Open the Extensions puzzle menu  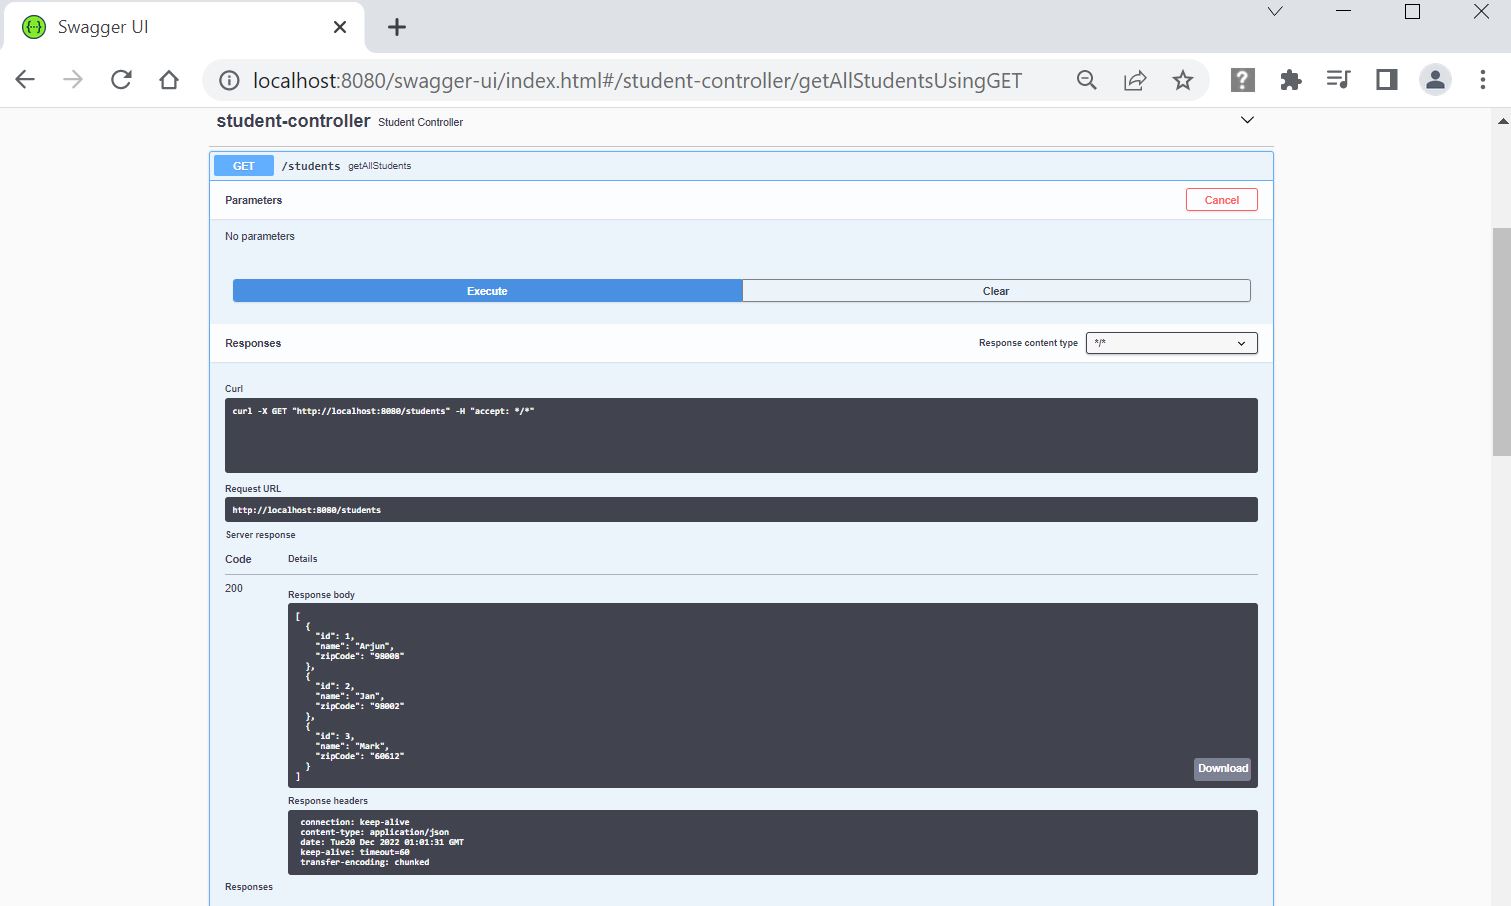point(1291,80)
